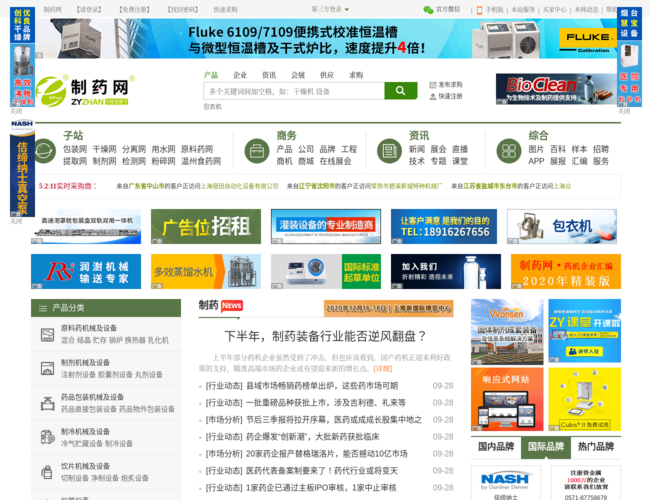Select the 资讯 search tab
650x500 pixels.
pos(269,75)
